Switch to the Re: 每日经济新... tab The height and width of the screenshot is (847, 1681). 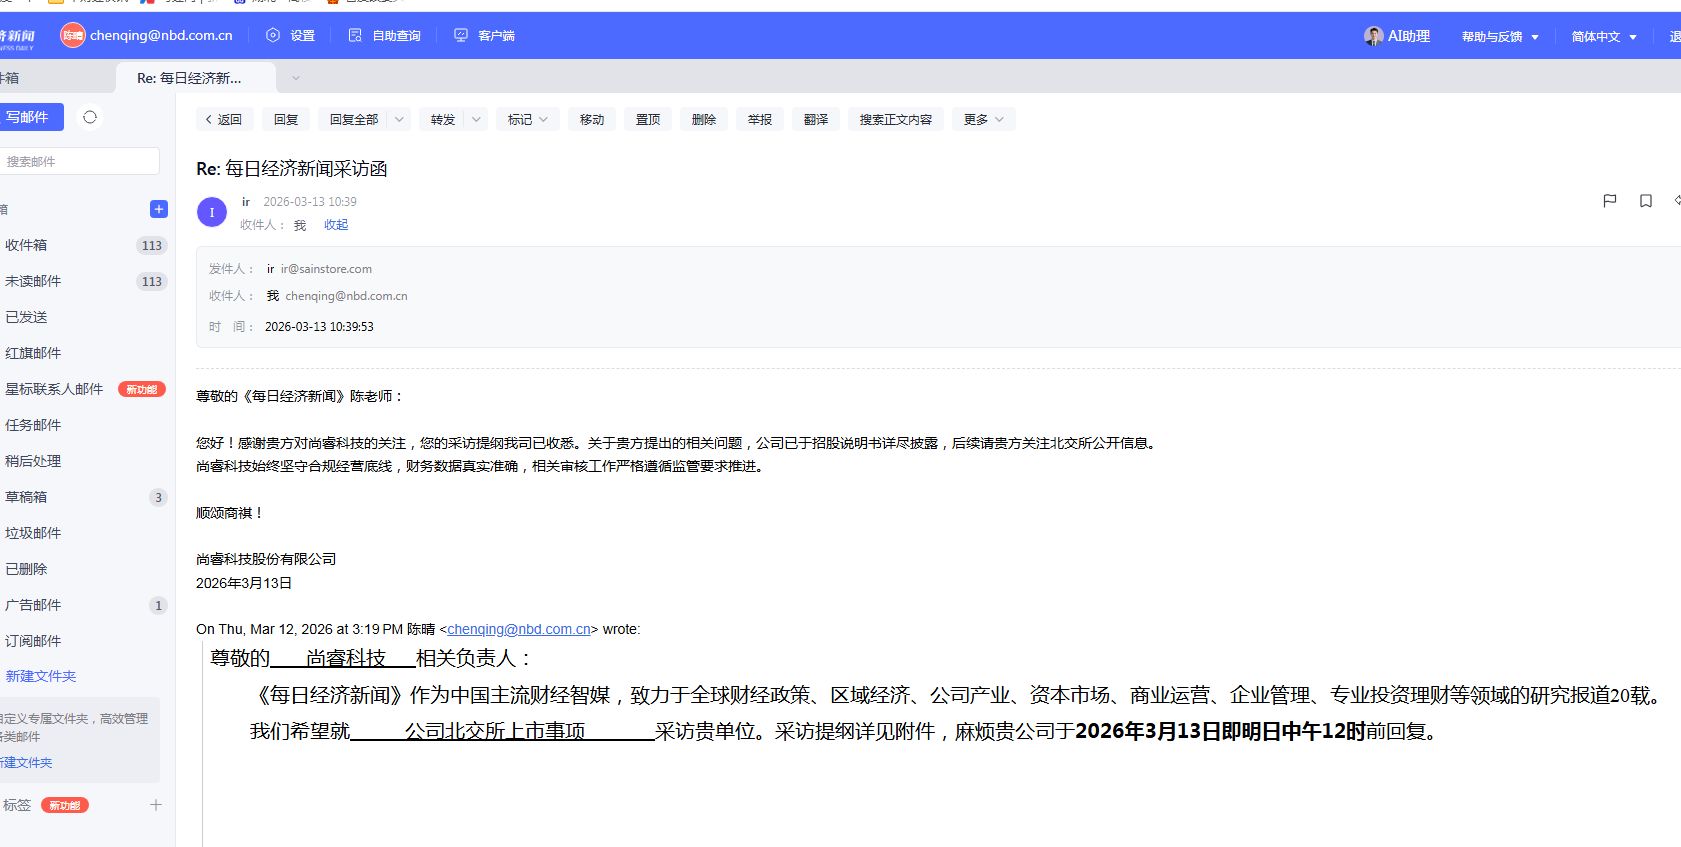pyautogui.click(x=190, y=78)
